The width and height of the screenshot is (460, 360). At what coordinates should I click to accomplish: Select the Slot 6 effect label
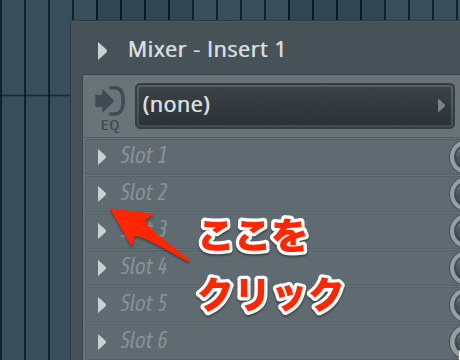[144, 340]
